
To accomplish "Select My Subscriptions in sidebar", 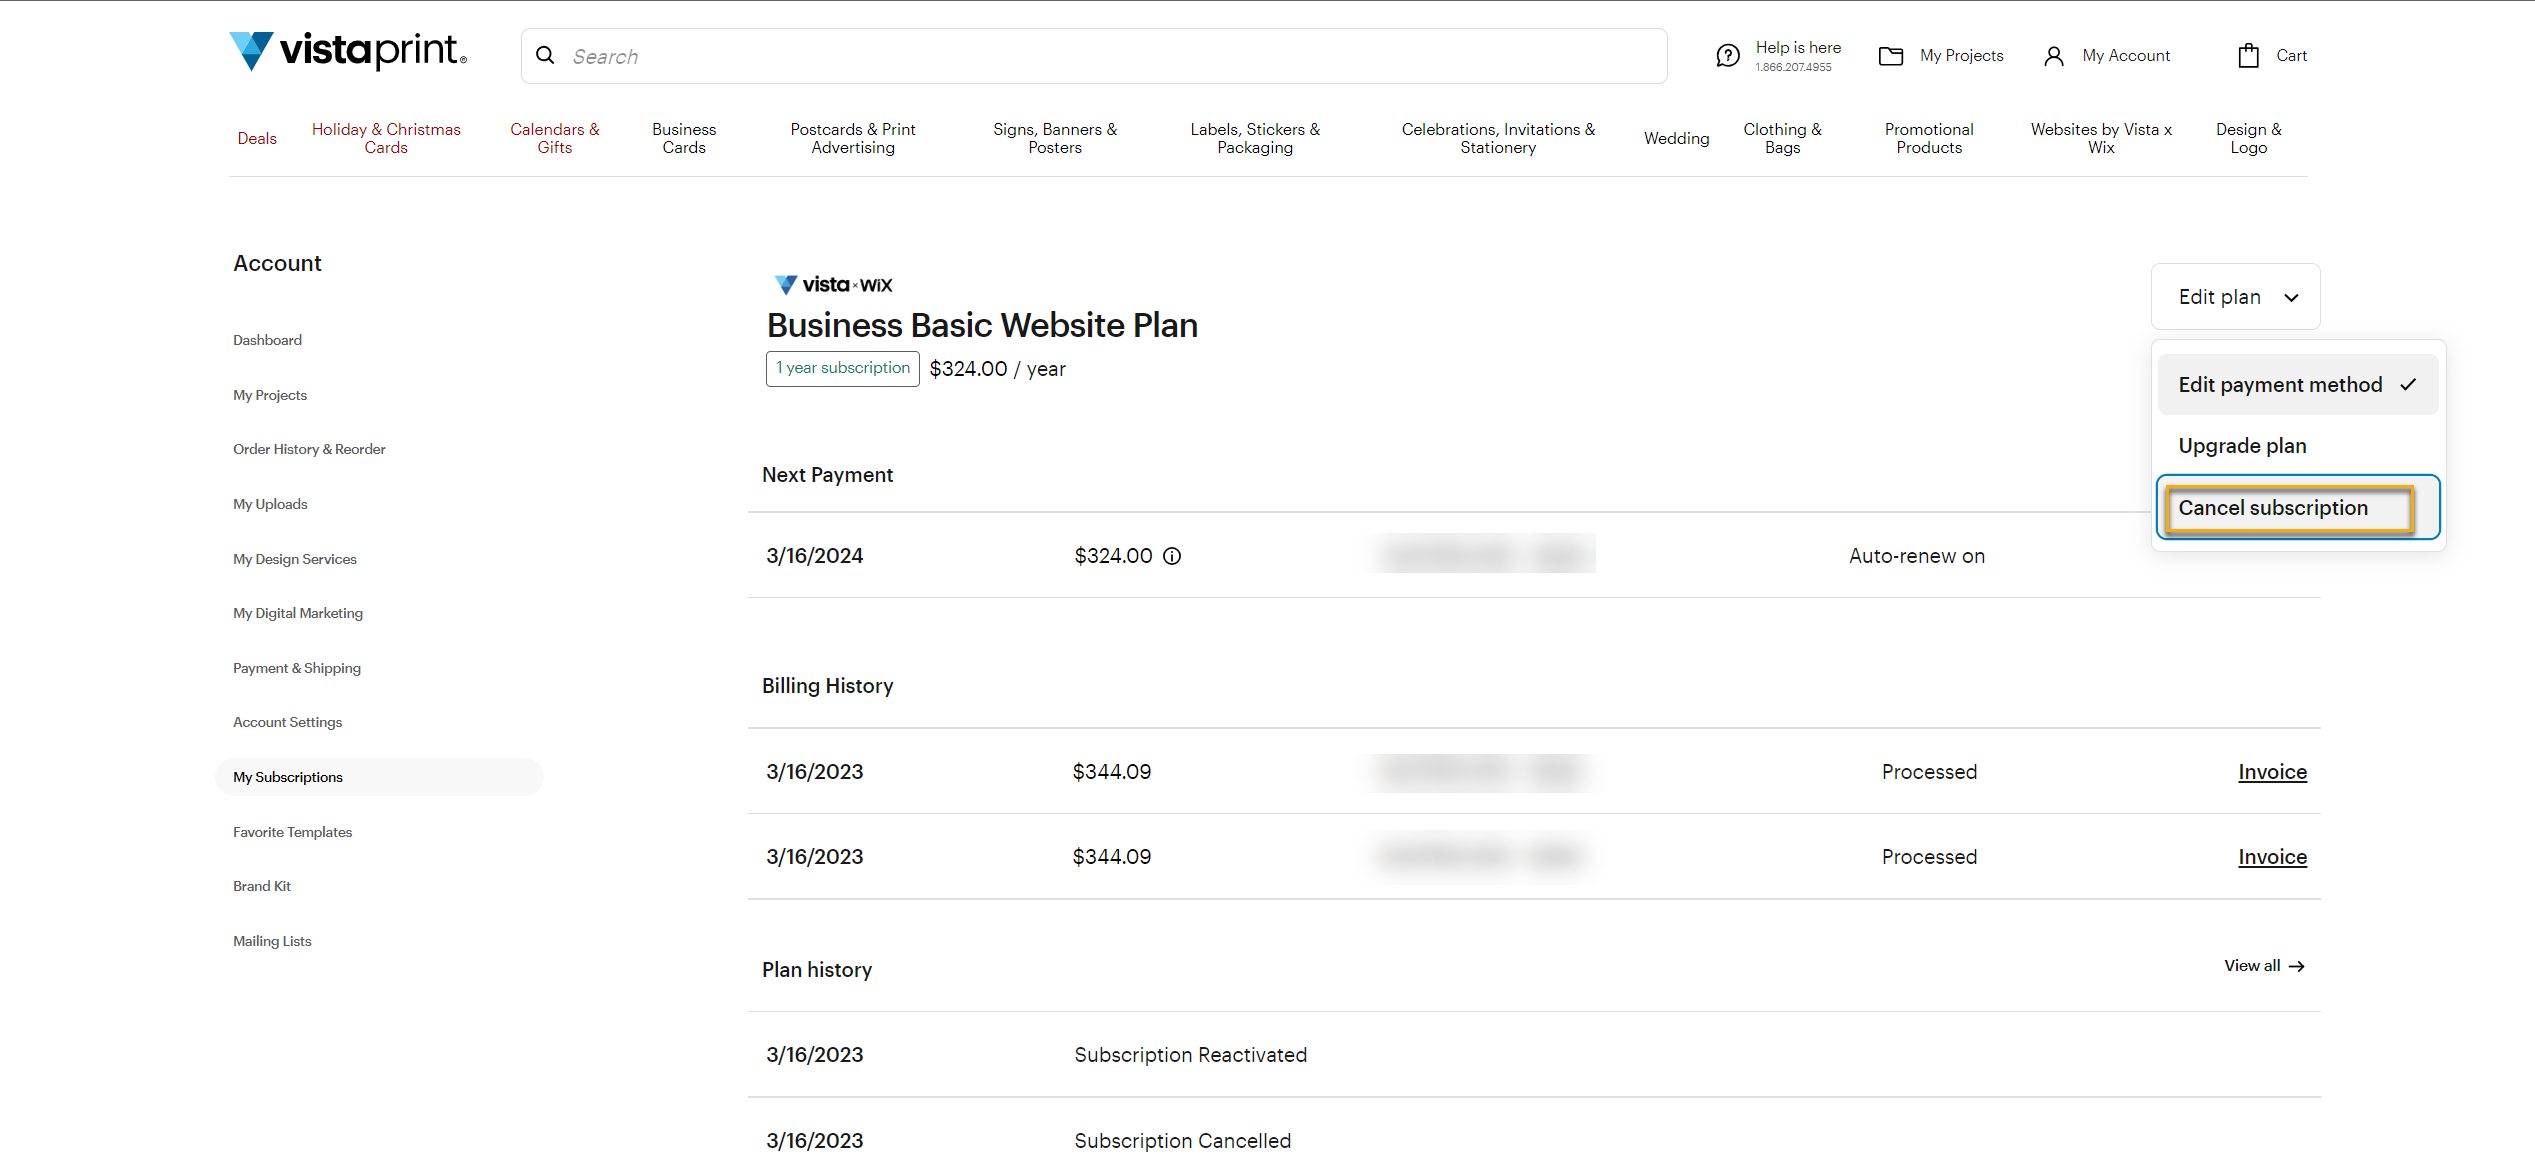I will point(379,777).
